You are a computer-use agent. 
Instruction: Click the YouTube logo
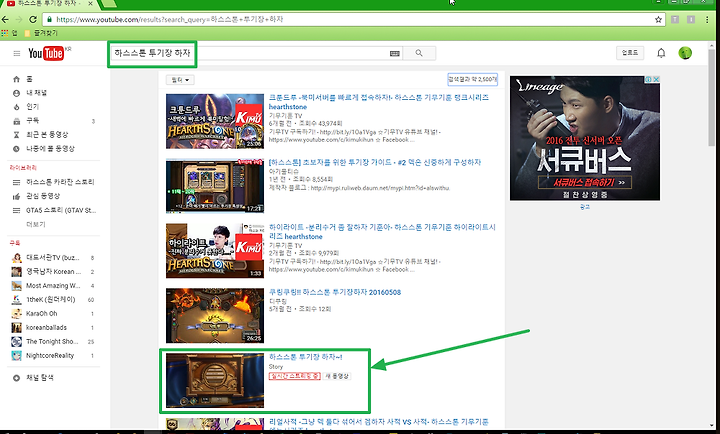(46, 53)
